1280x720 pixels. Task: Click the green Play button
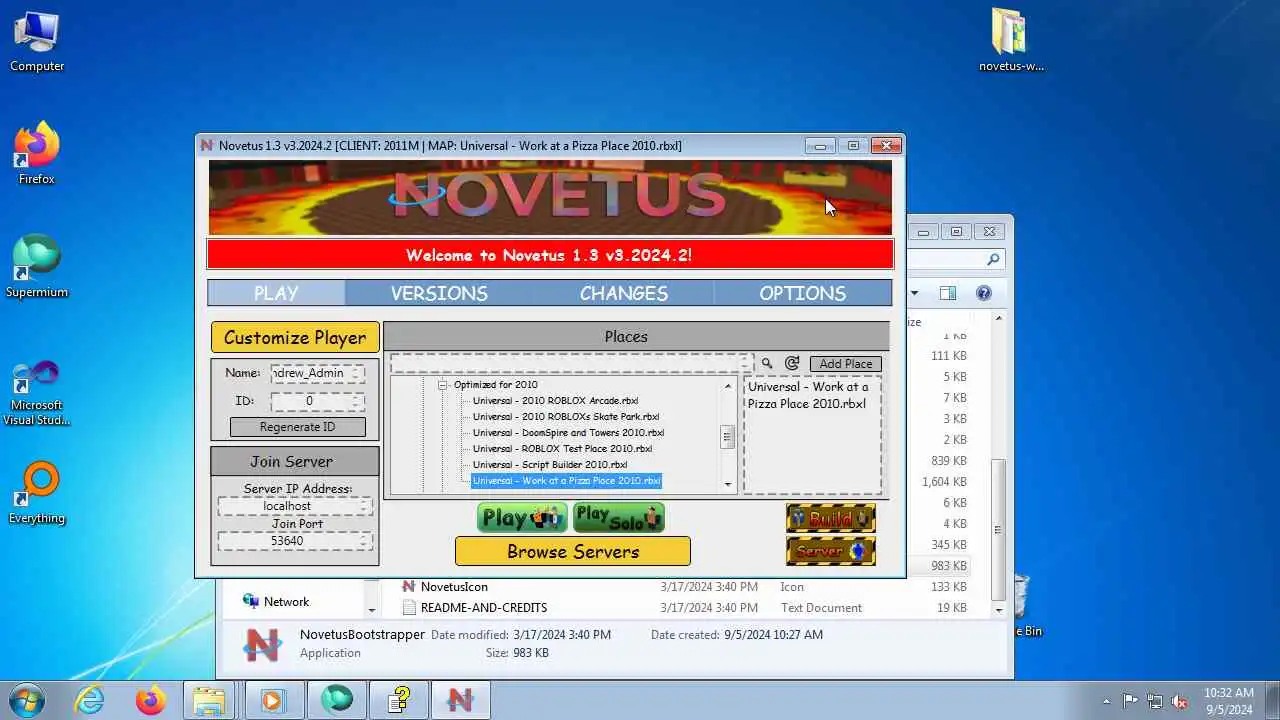pos(522,518)
